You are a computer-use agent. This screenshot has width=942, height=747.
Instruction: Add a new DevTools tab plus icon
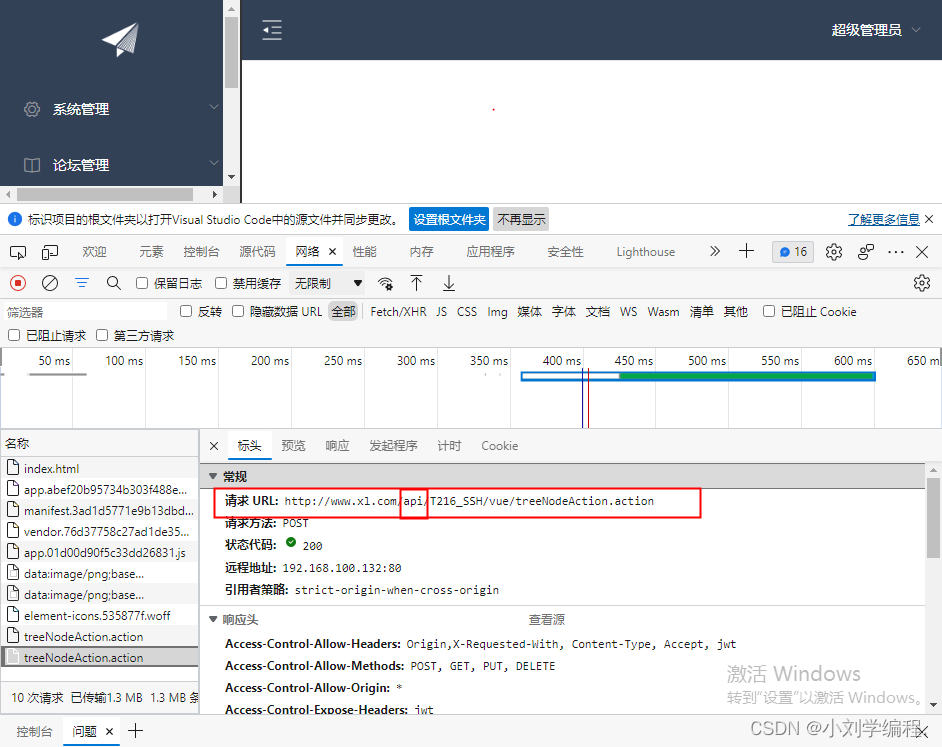[x=746, y=251]
